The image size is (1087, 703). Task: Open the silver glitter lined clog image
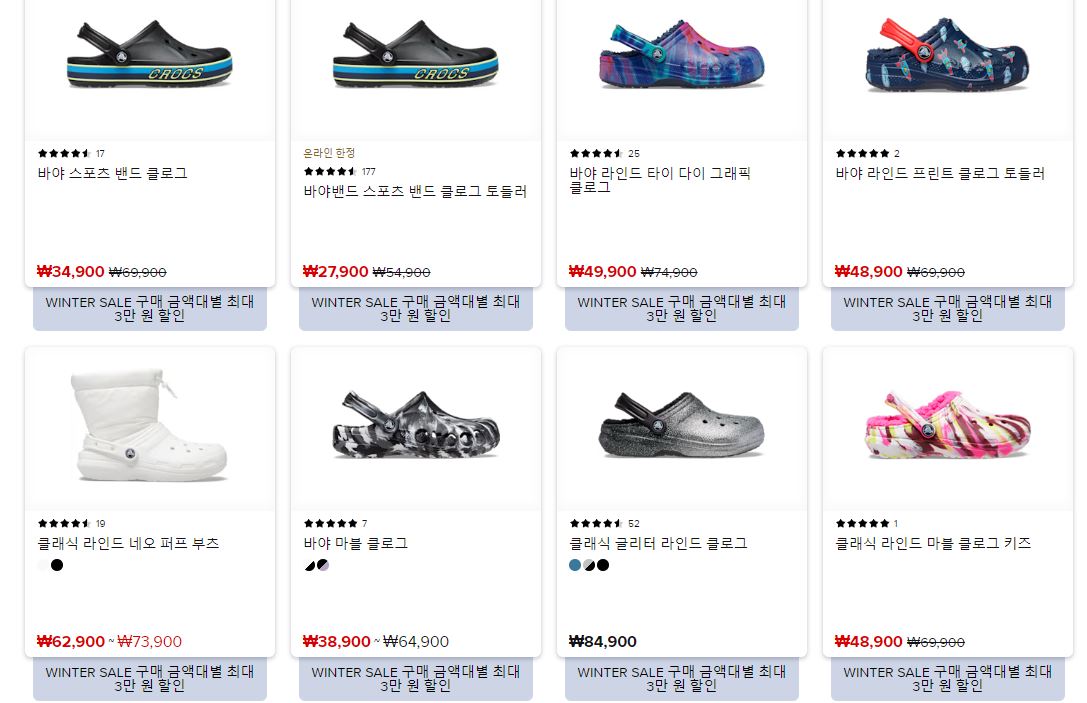(681, 426)
